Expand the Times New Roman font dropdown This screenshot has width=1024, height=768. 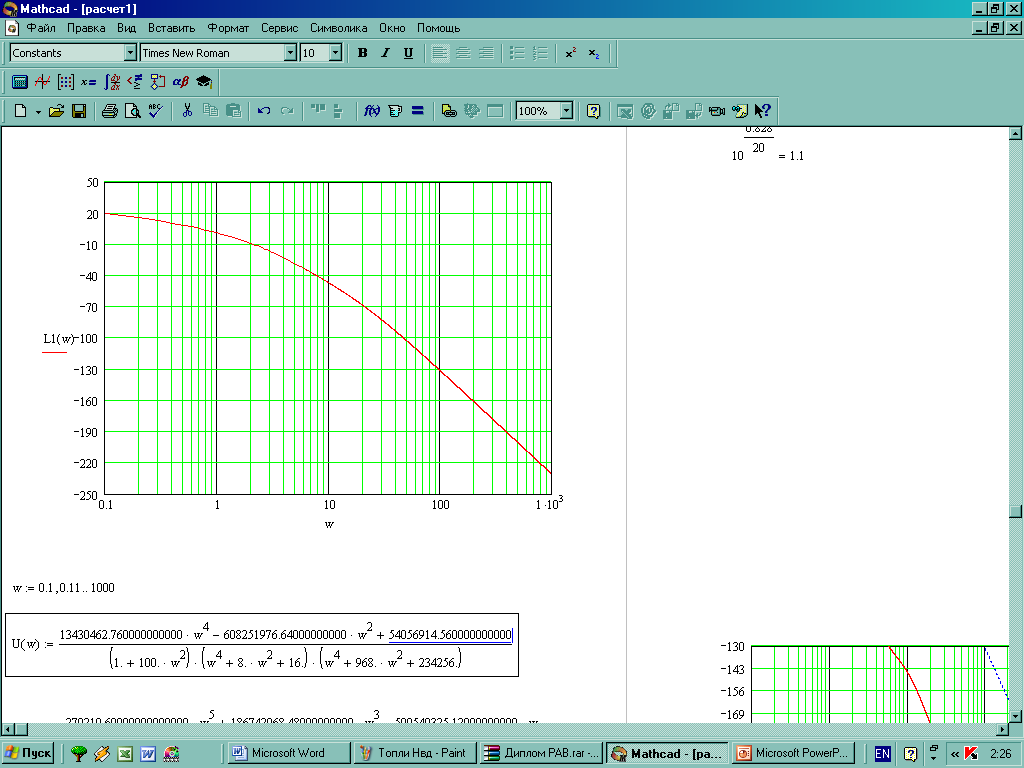tap(291, 53)
